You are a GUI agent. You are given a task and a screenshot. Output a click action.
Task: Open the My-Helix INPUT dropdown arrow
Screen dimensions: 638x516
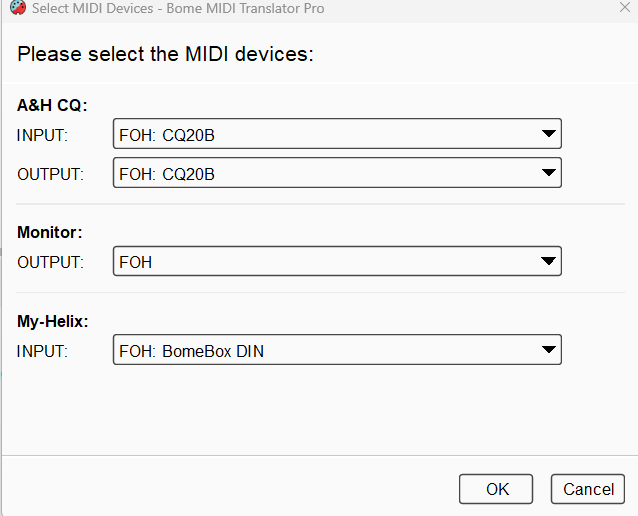coord(547,350)
